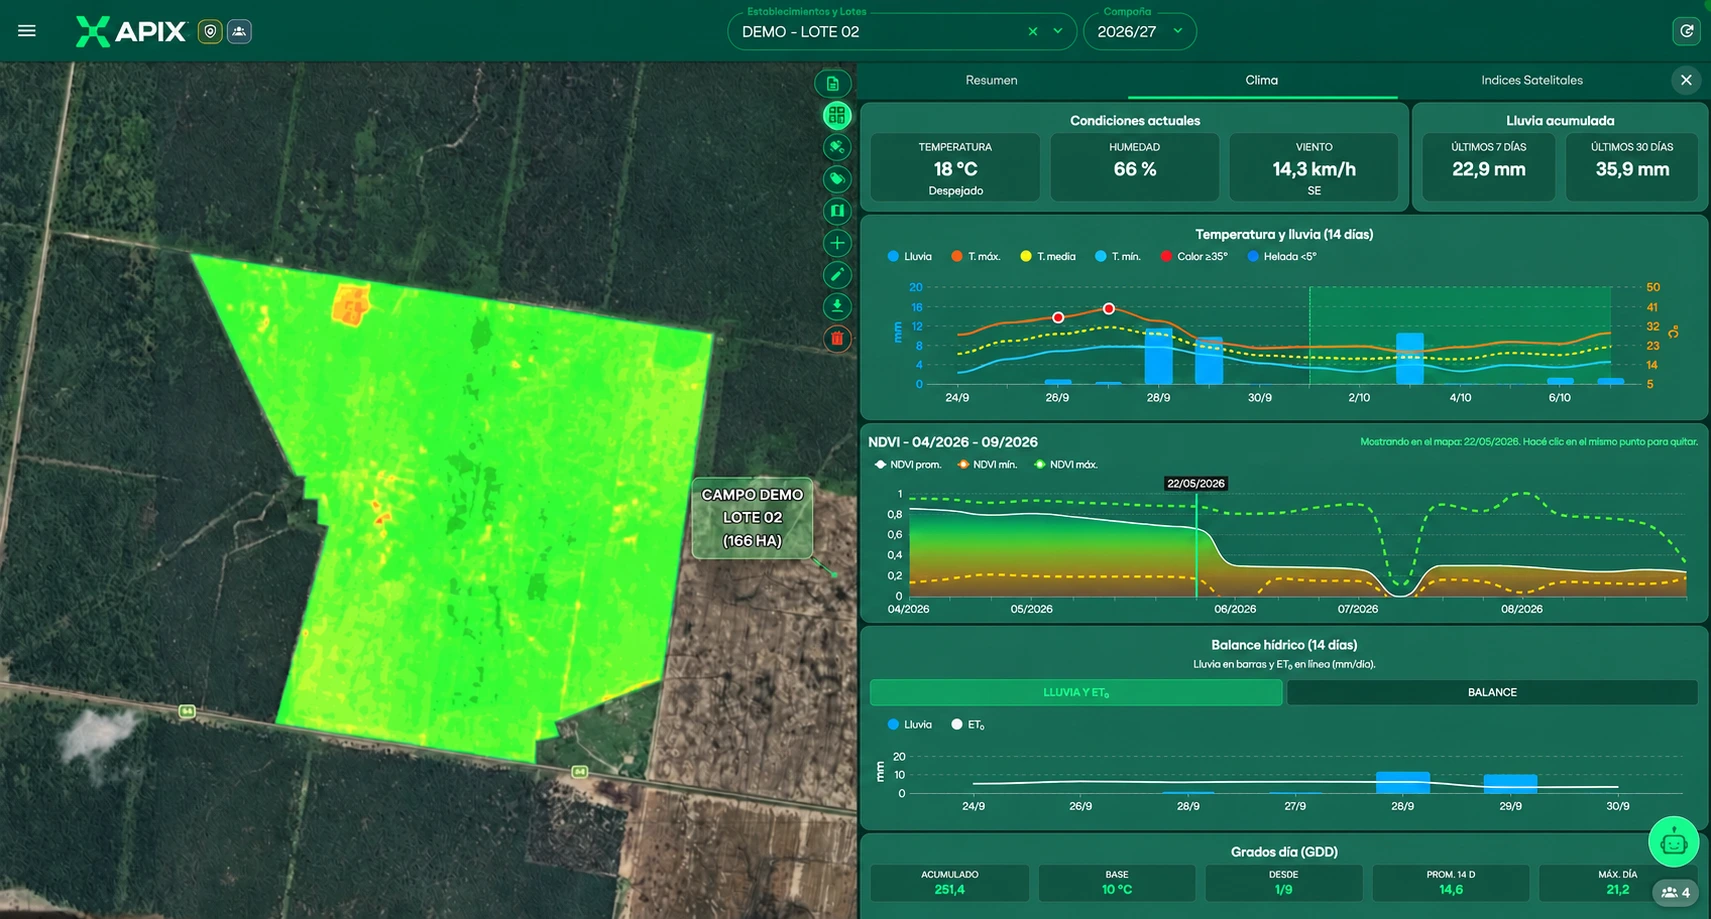The height and width of the screenshot is (919, 1711).
Task: Clear the DEMO - LOTE 02 selection
Action: [x=1033, y=32]
